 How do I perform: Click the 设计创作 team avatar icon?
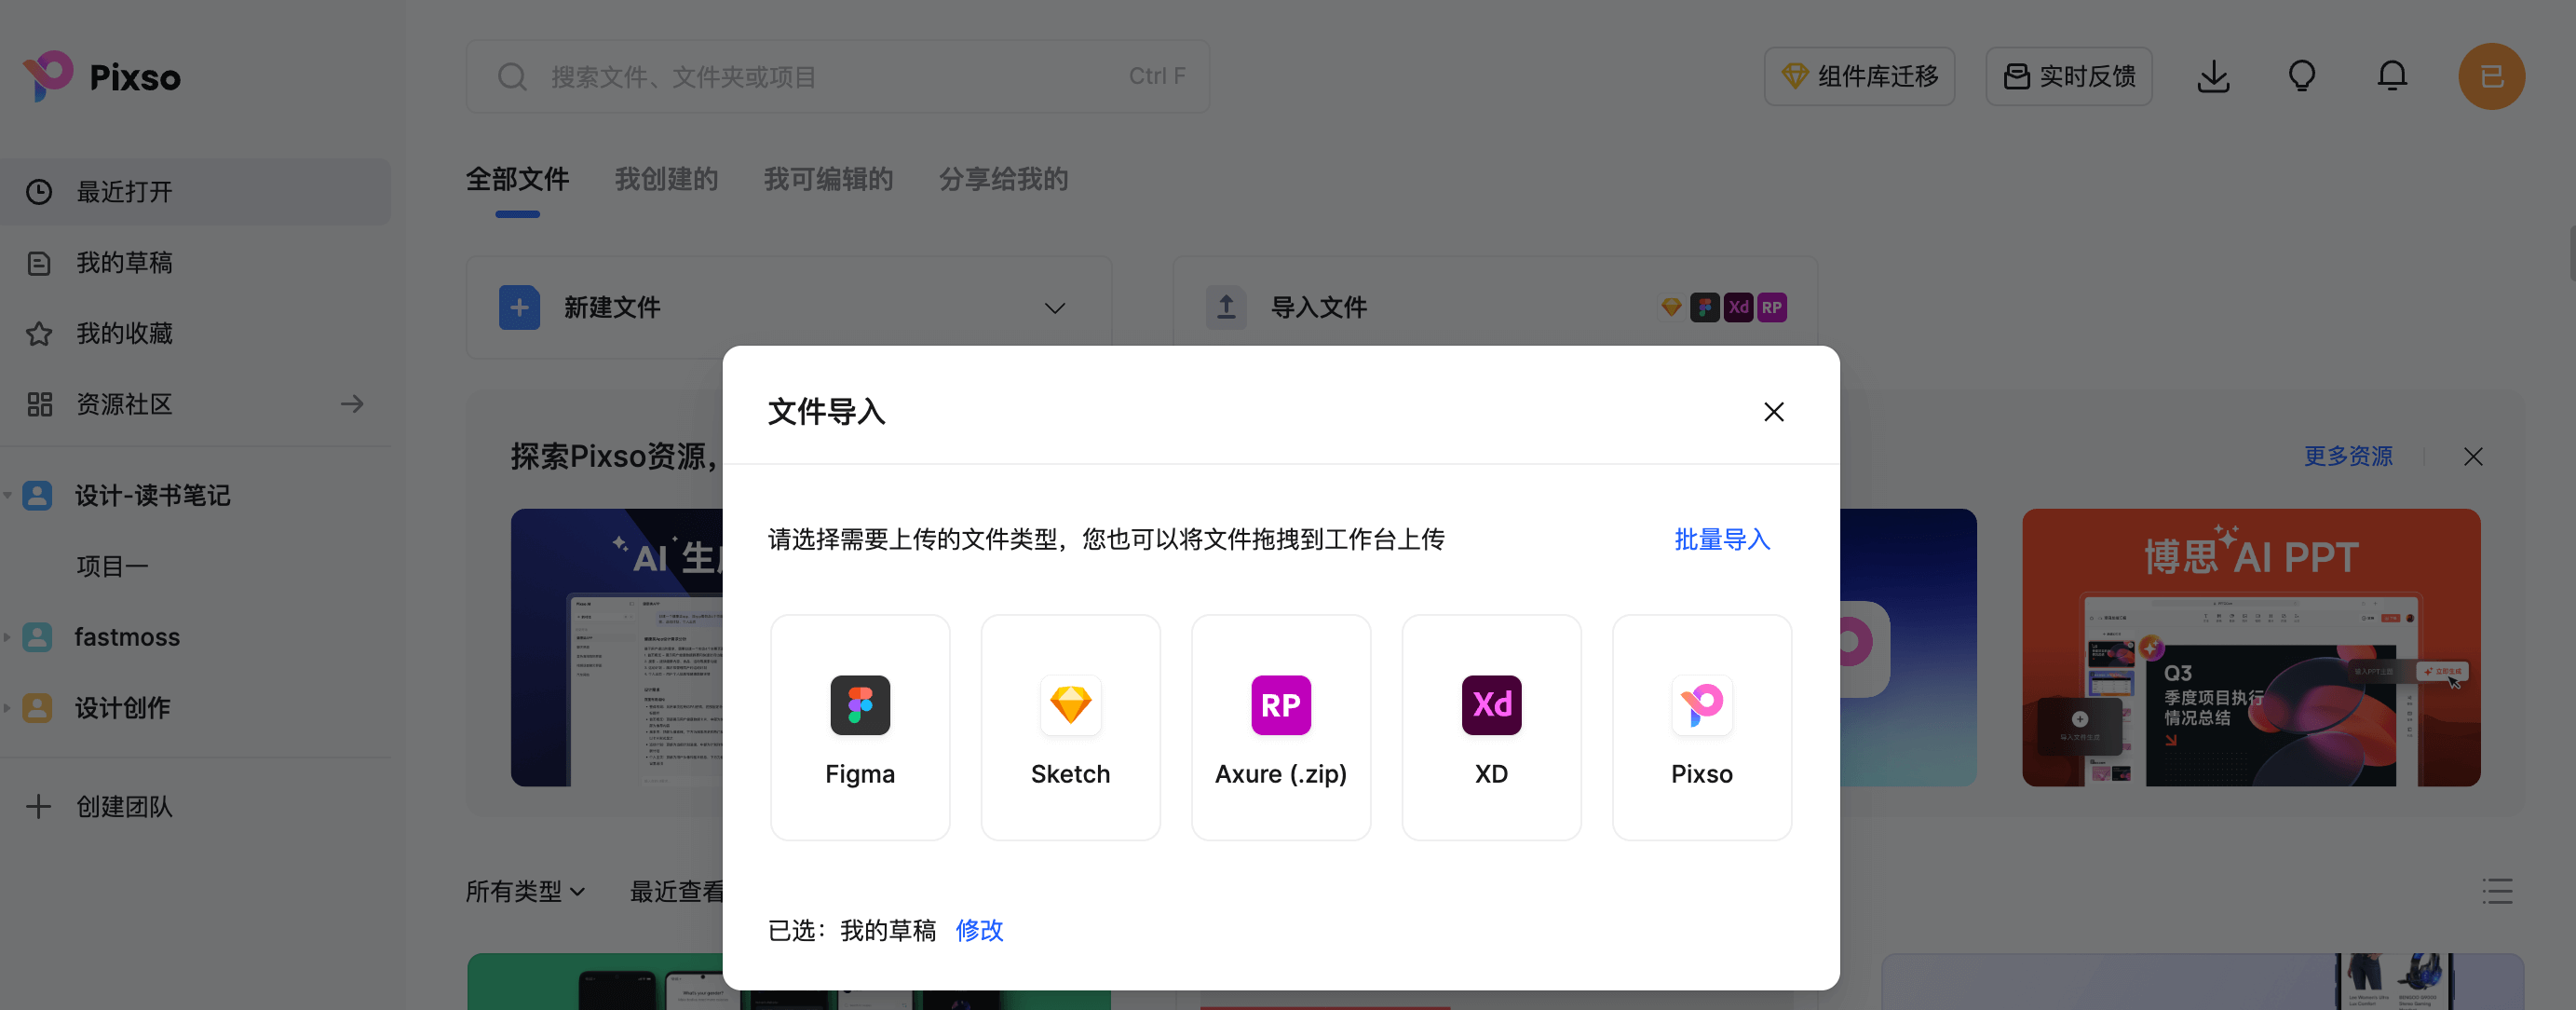[37, 708]
